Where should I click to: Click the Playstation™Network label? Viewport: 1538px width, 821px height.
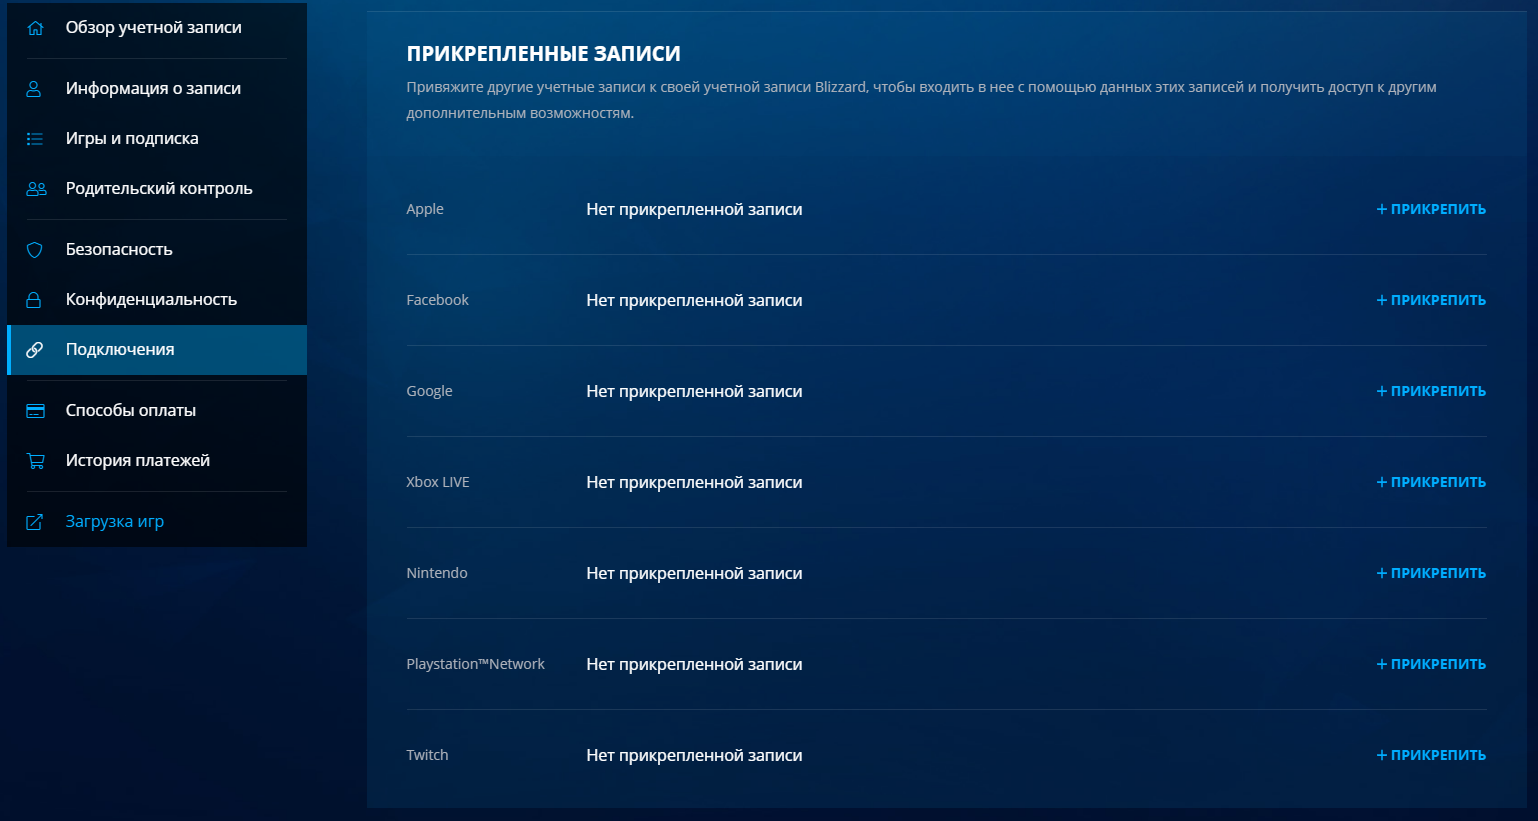click(x=475, y=665)
